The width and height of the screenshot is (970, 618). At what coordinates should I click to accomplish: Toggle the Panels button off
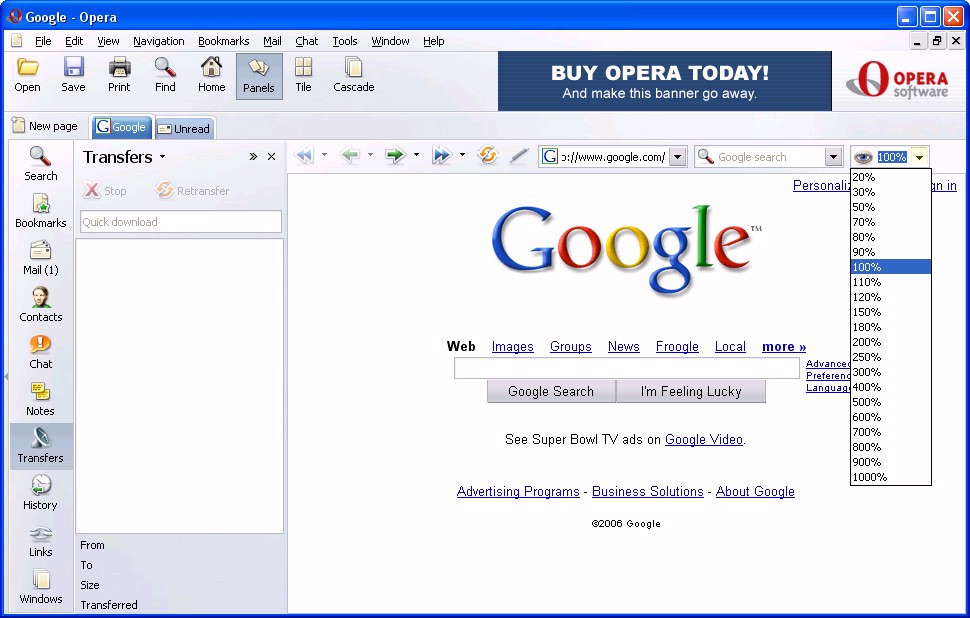click(259, 76)
